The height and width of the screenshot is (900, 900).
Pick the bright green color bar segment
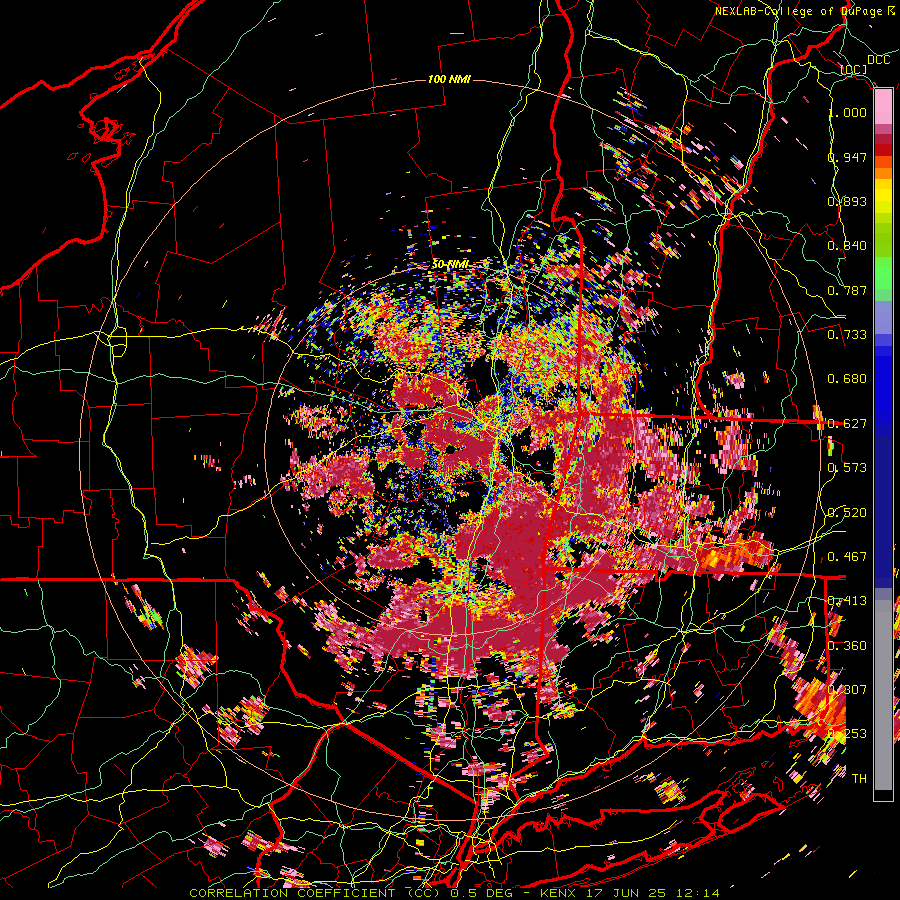pos(883,273)
